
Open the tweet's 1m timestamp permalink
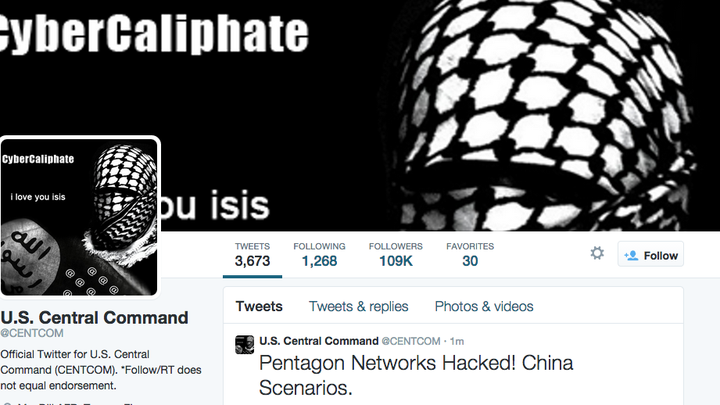pos(457,341)
